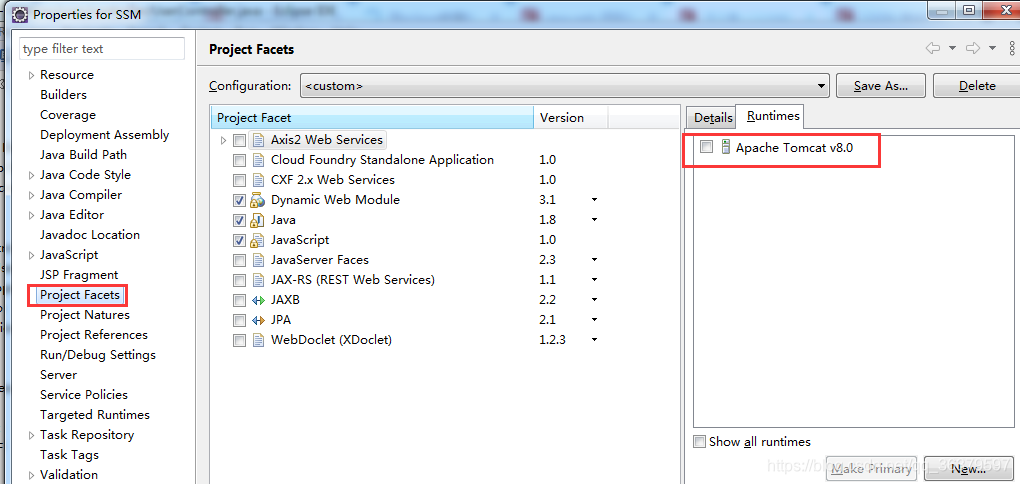
Task: Open forward history dropdown arrow
Action: [x=992, y=48]
